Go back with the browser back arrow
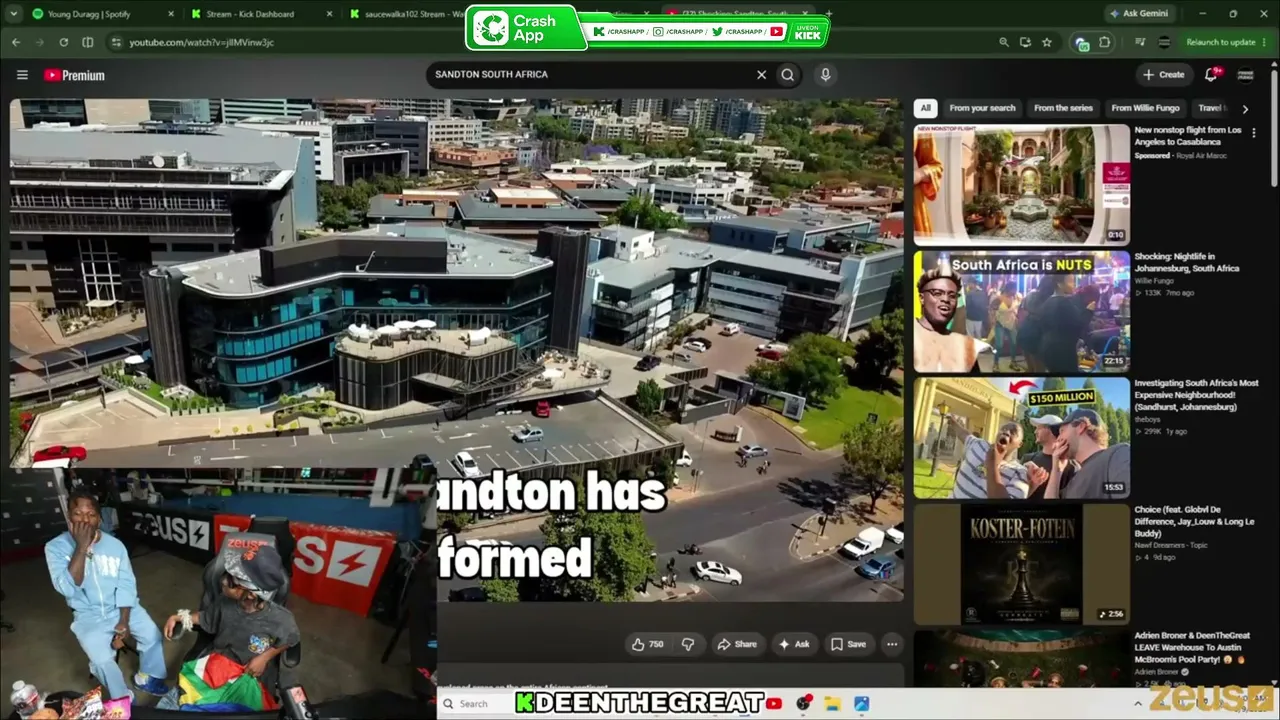 [x=16, y=42]
